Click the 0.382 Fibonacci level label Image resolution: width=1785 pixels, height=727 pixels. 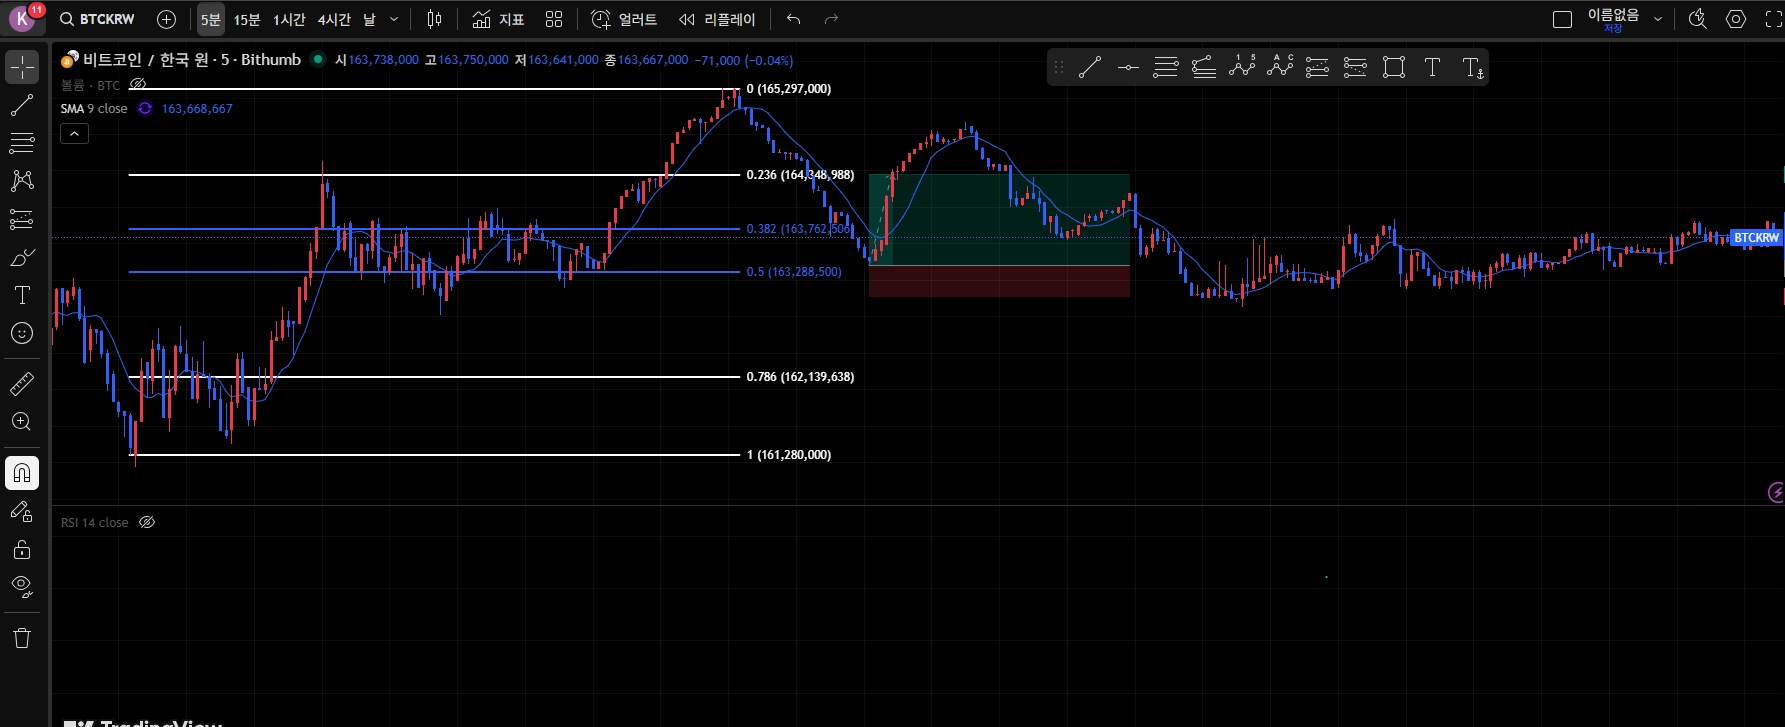pos(798,229)
